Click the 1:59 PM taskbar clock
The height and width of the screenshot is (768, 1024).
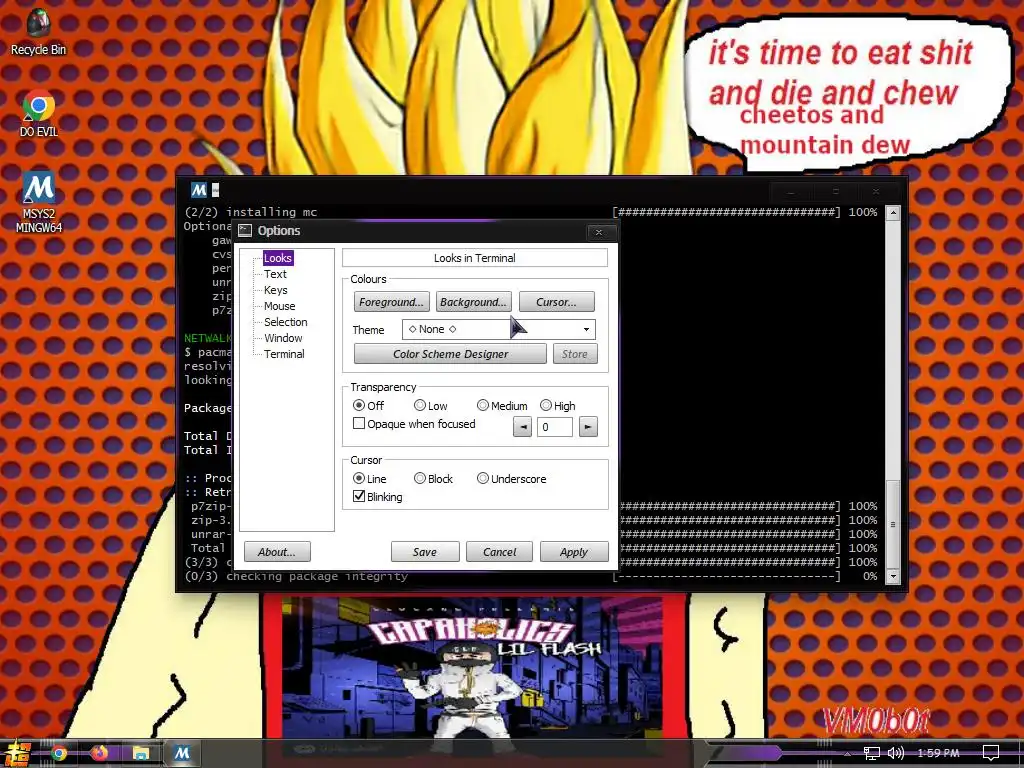point(938,754)
